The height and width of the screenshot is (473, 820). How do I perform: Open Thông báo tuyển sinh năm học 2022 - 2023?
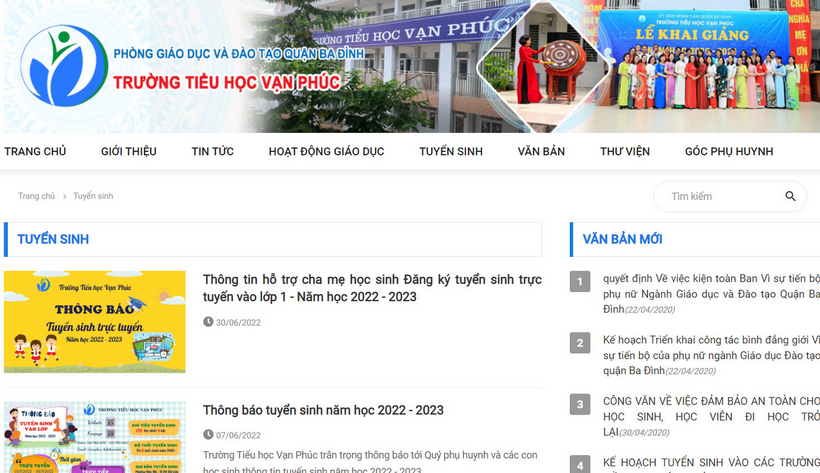coord(323,410)
